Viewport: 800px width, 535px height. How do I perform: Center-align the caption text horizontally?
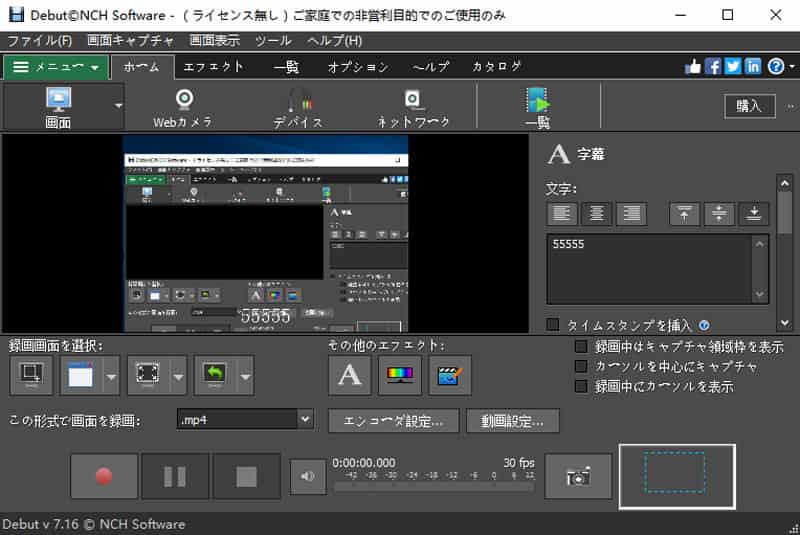[x=596, y=213]
